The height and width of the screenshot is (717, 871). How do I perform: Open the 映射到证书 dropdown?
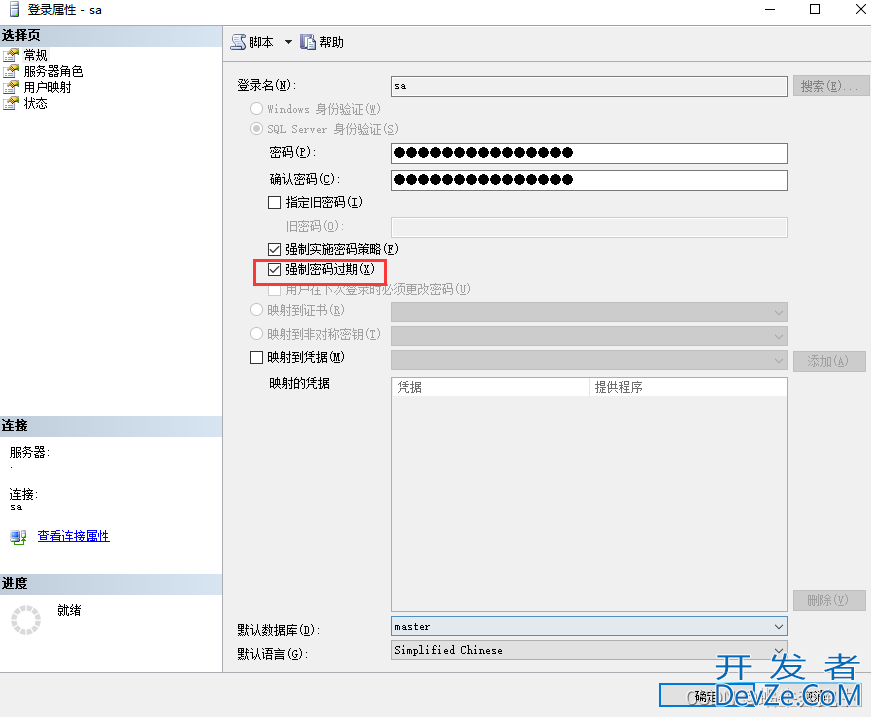click(589, 312)
